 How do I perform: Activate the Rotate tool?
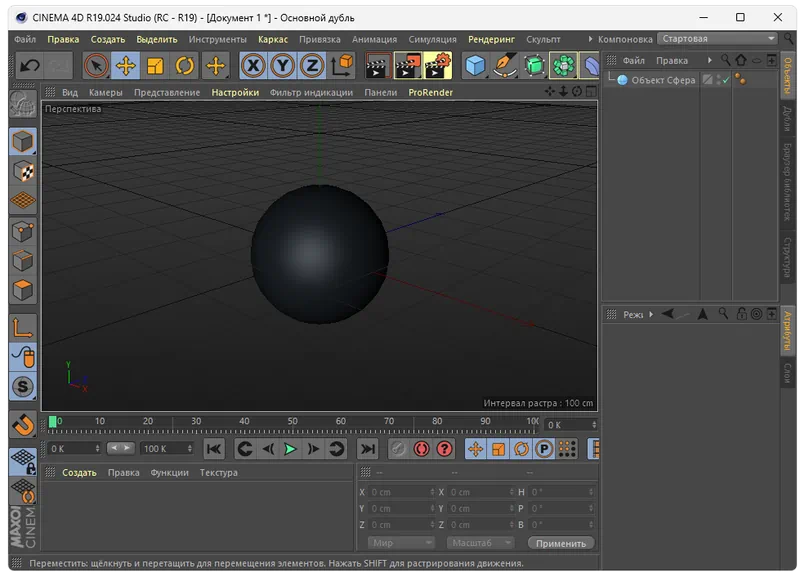point(185,65)
